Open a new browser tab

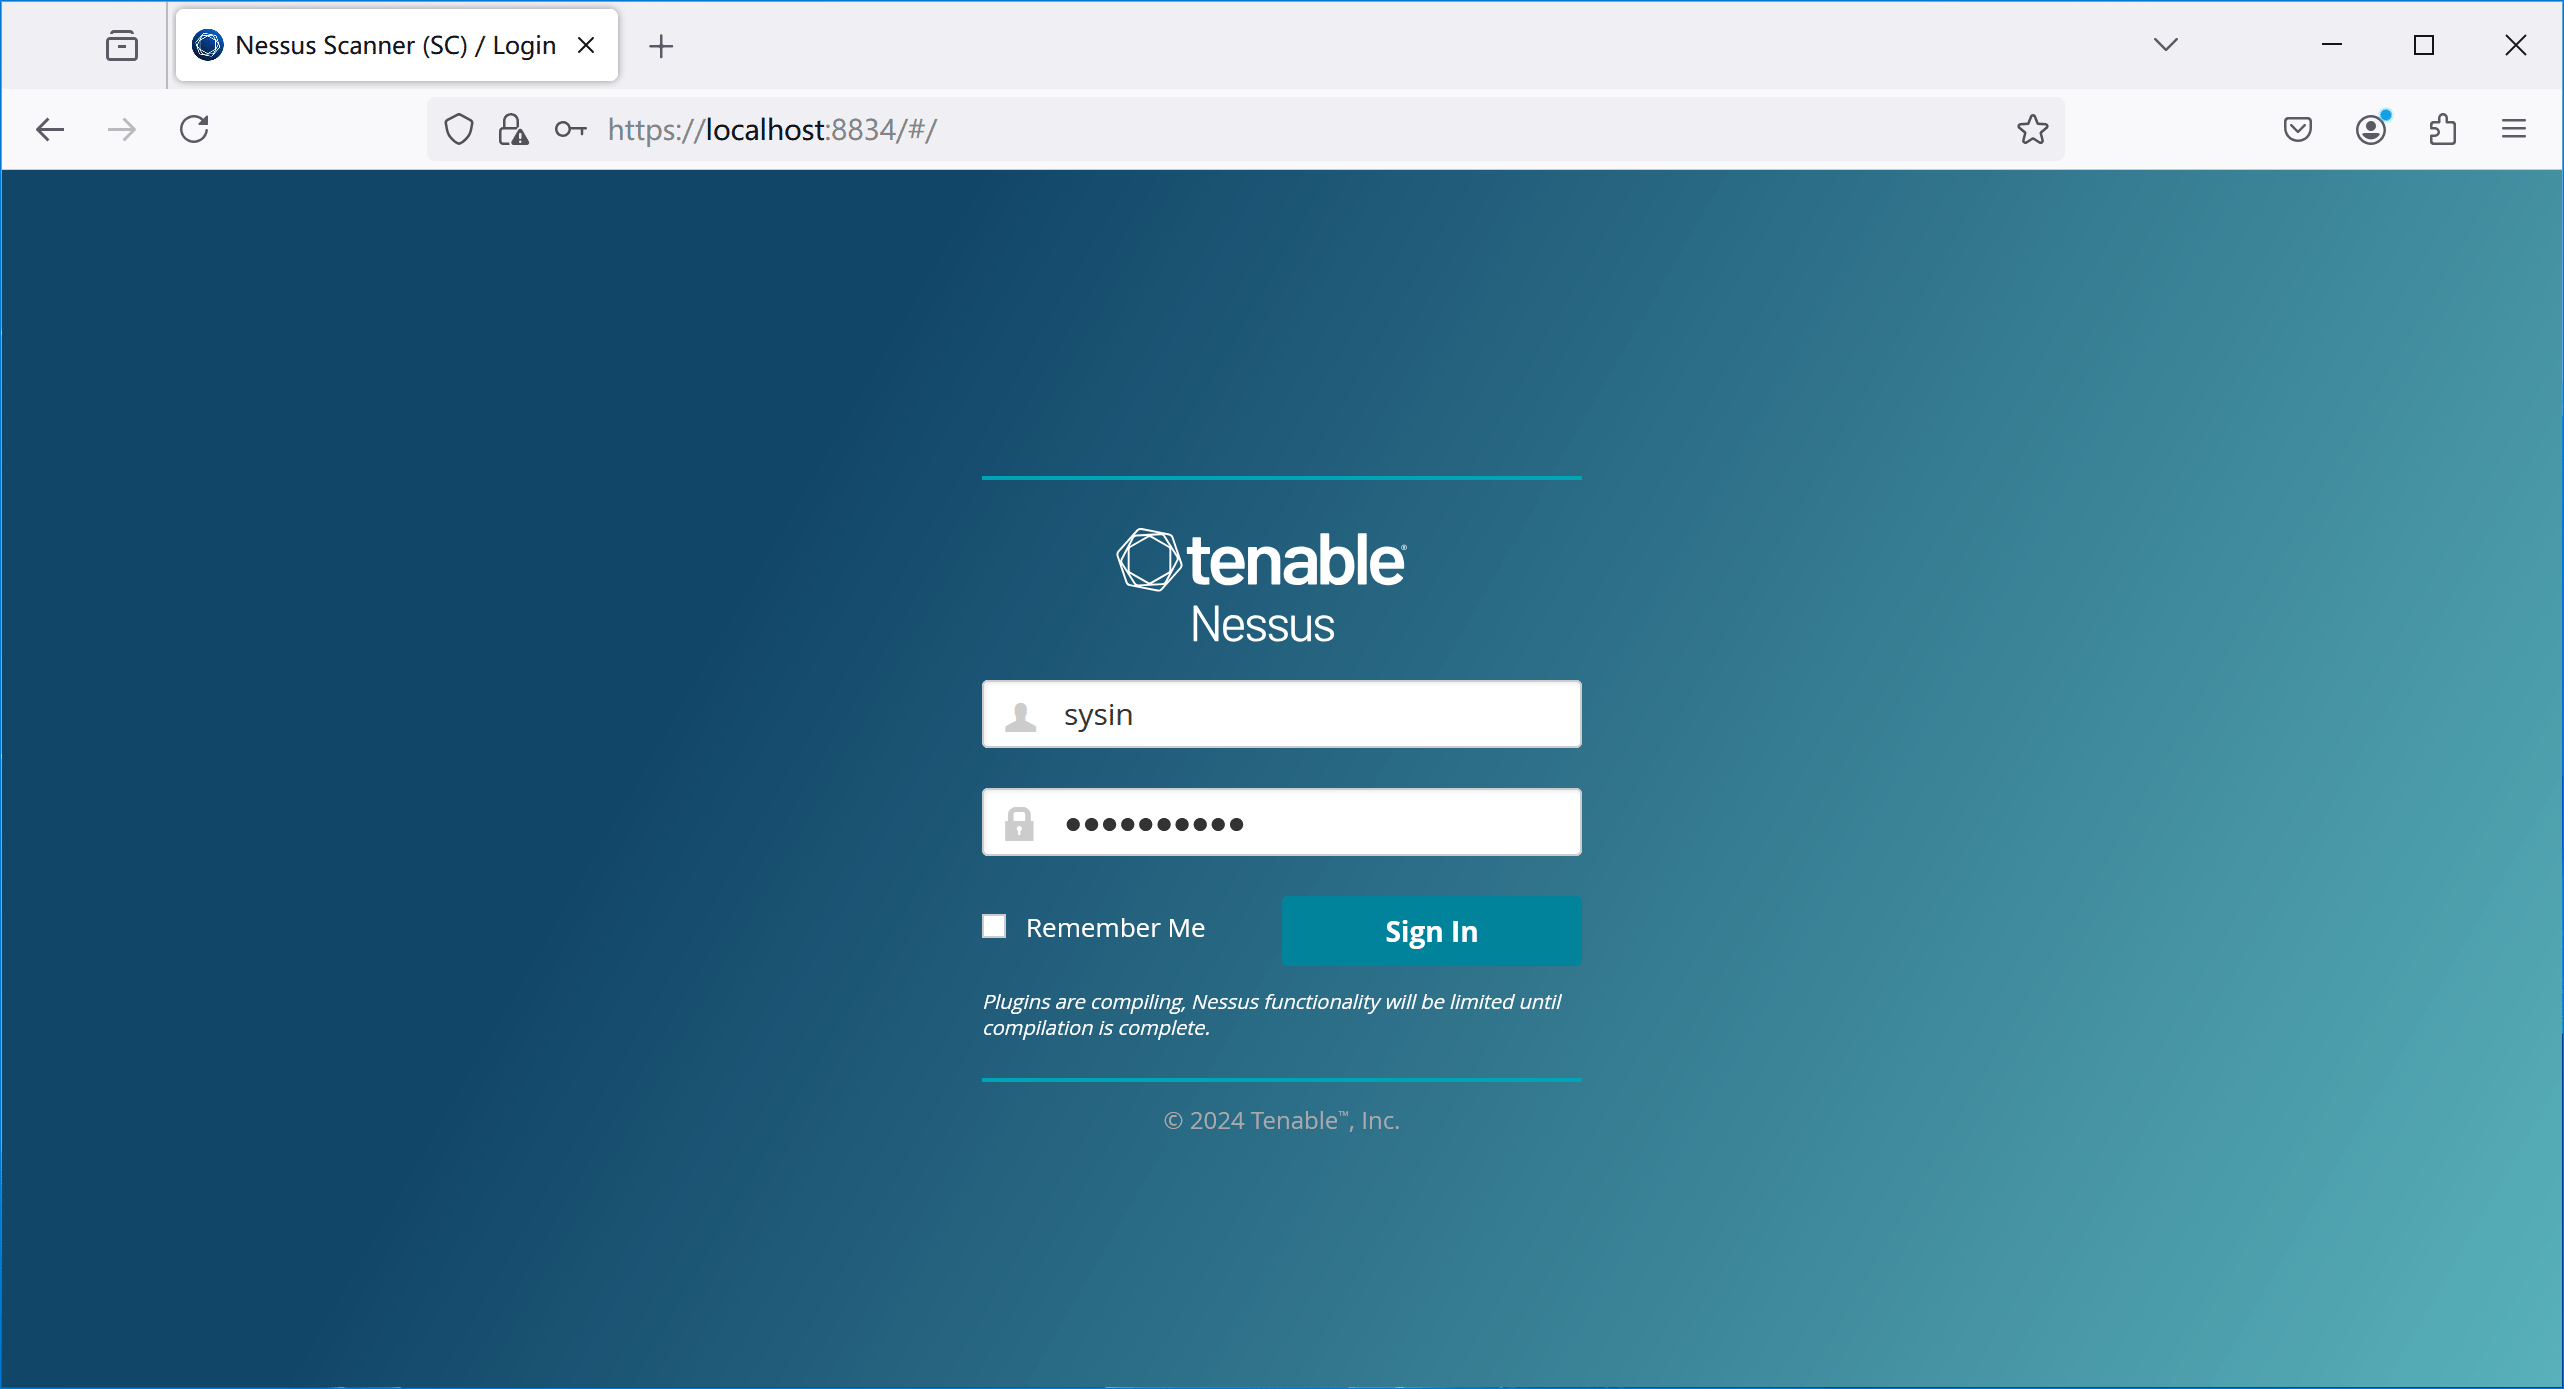pos(661,44)
